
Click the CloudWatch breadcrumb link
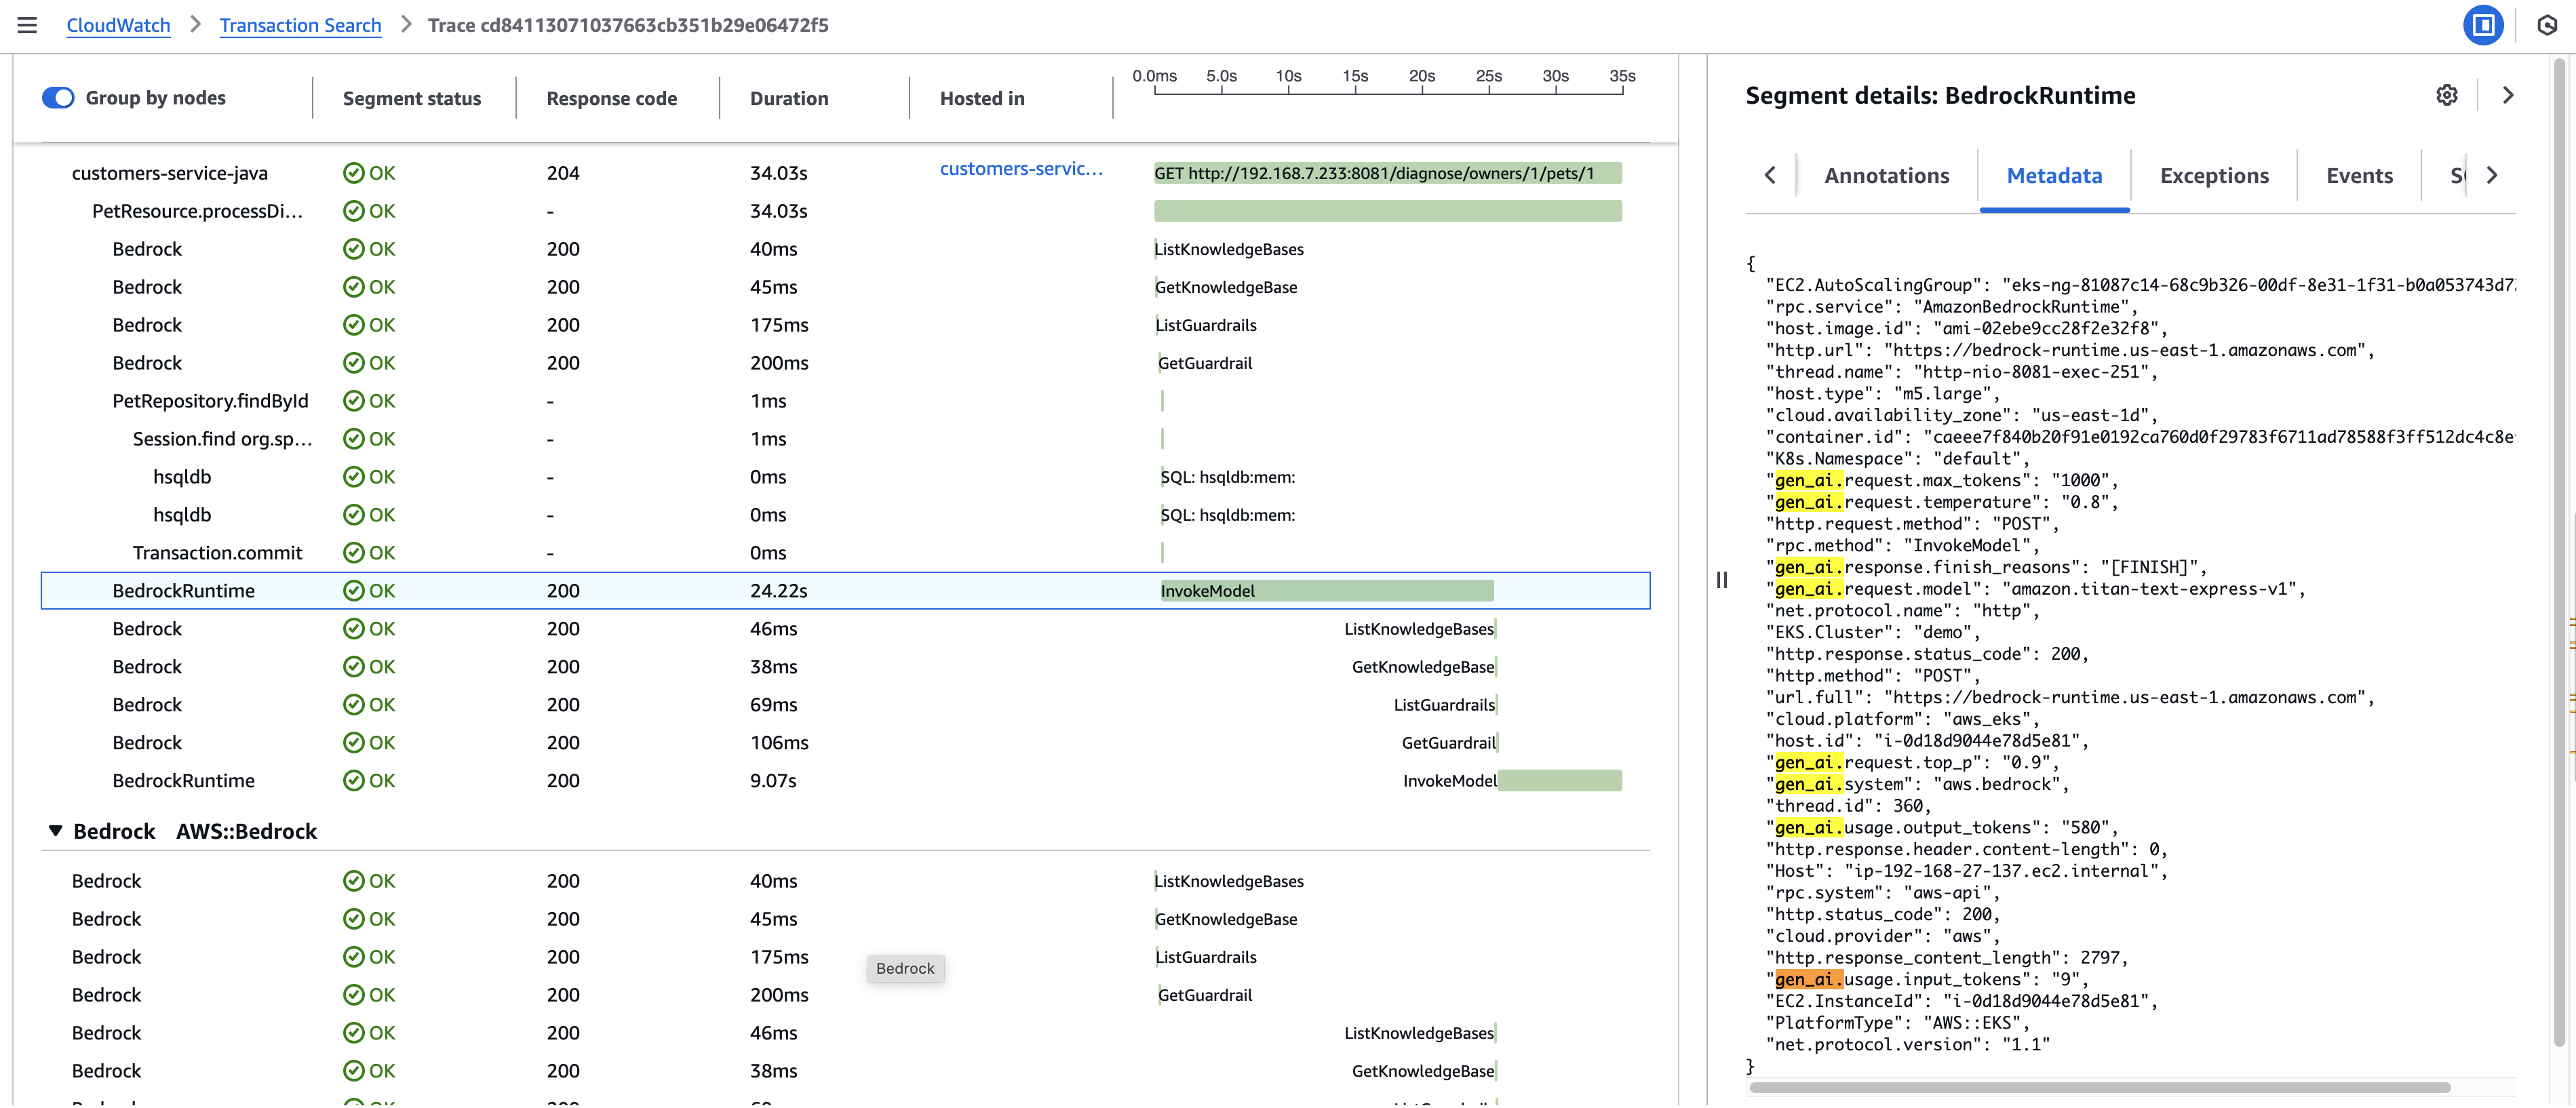[x=118, y=25]
